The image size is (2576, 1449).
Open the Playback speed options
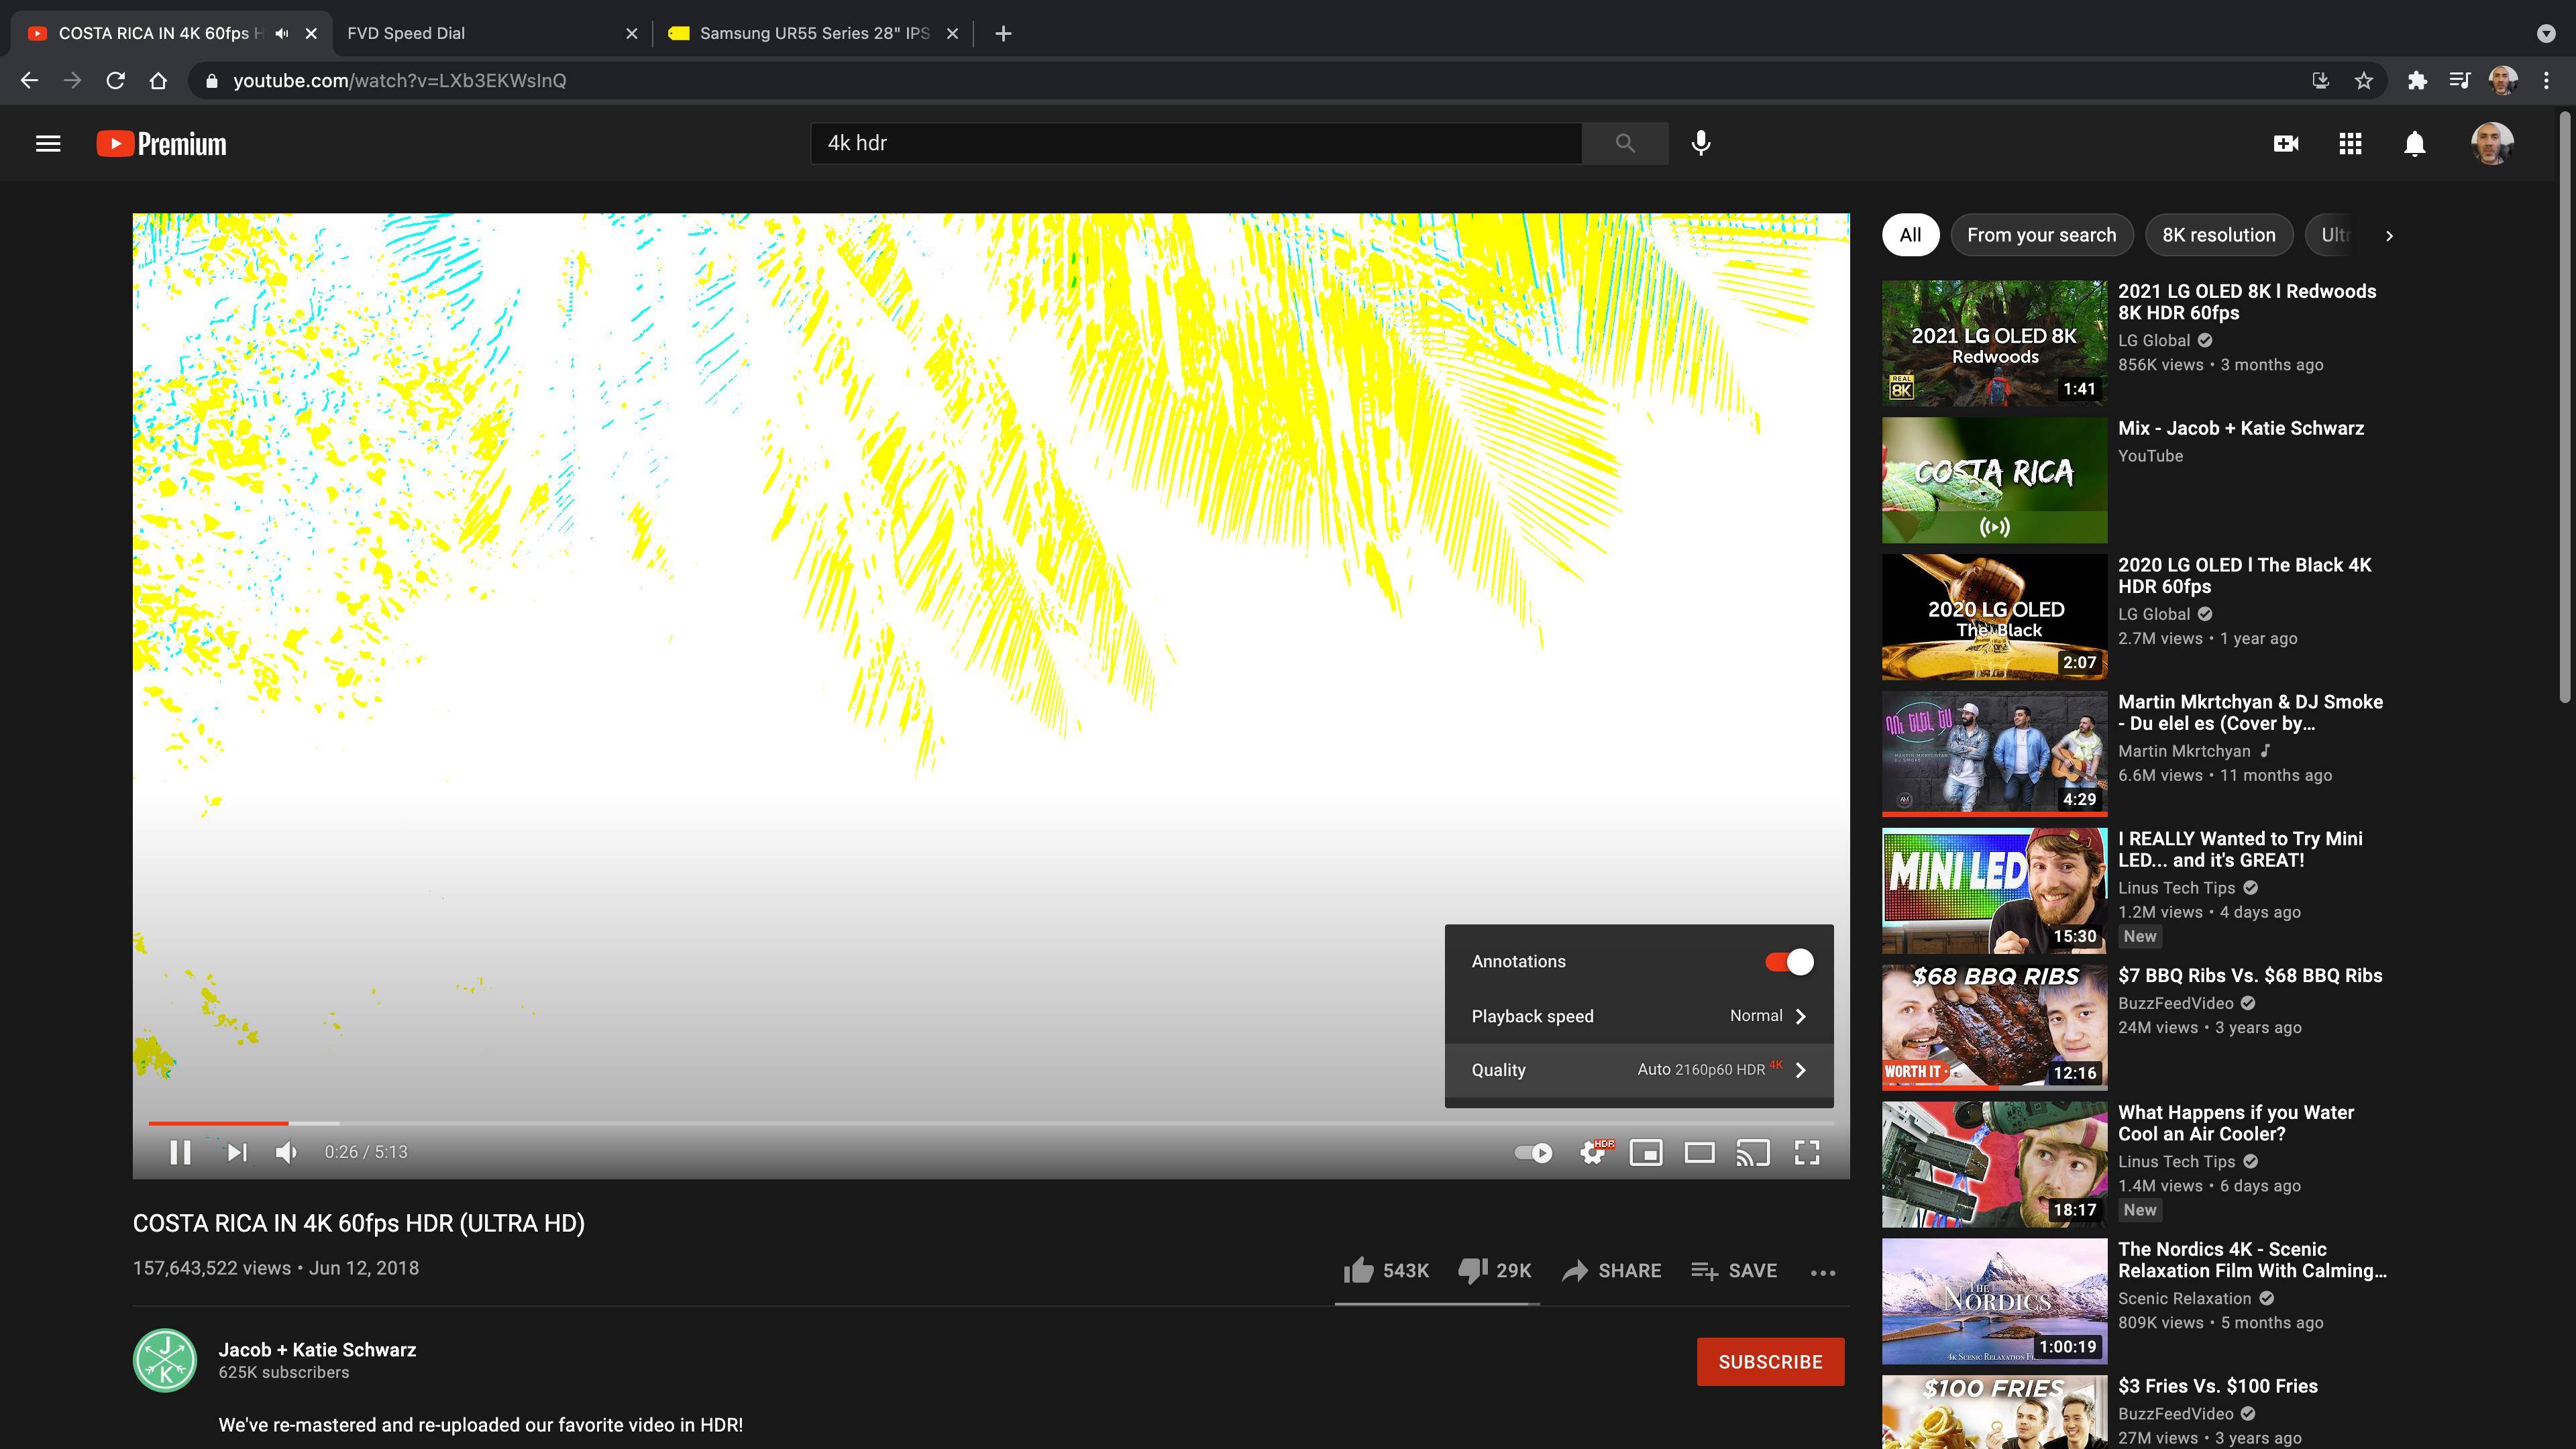(x=1638, y=1016)
